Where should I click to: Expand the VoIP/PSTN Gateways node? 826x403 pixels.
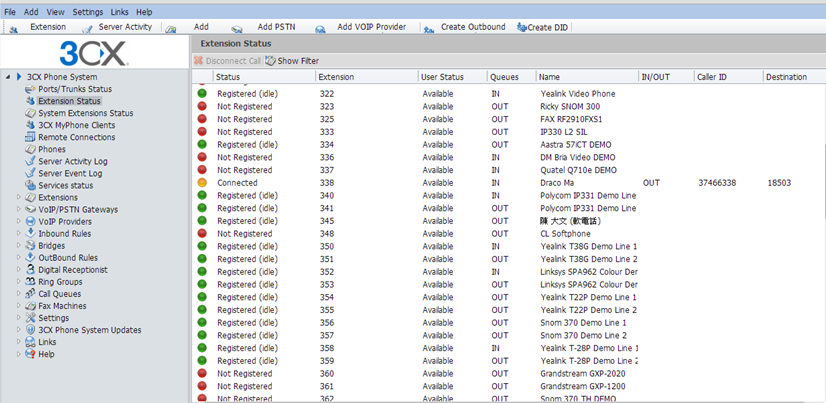tap(19, 210)
